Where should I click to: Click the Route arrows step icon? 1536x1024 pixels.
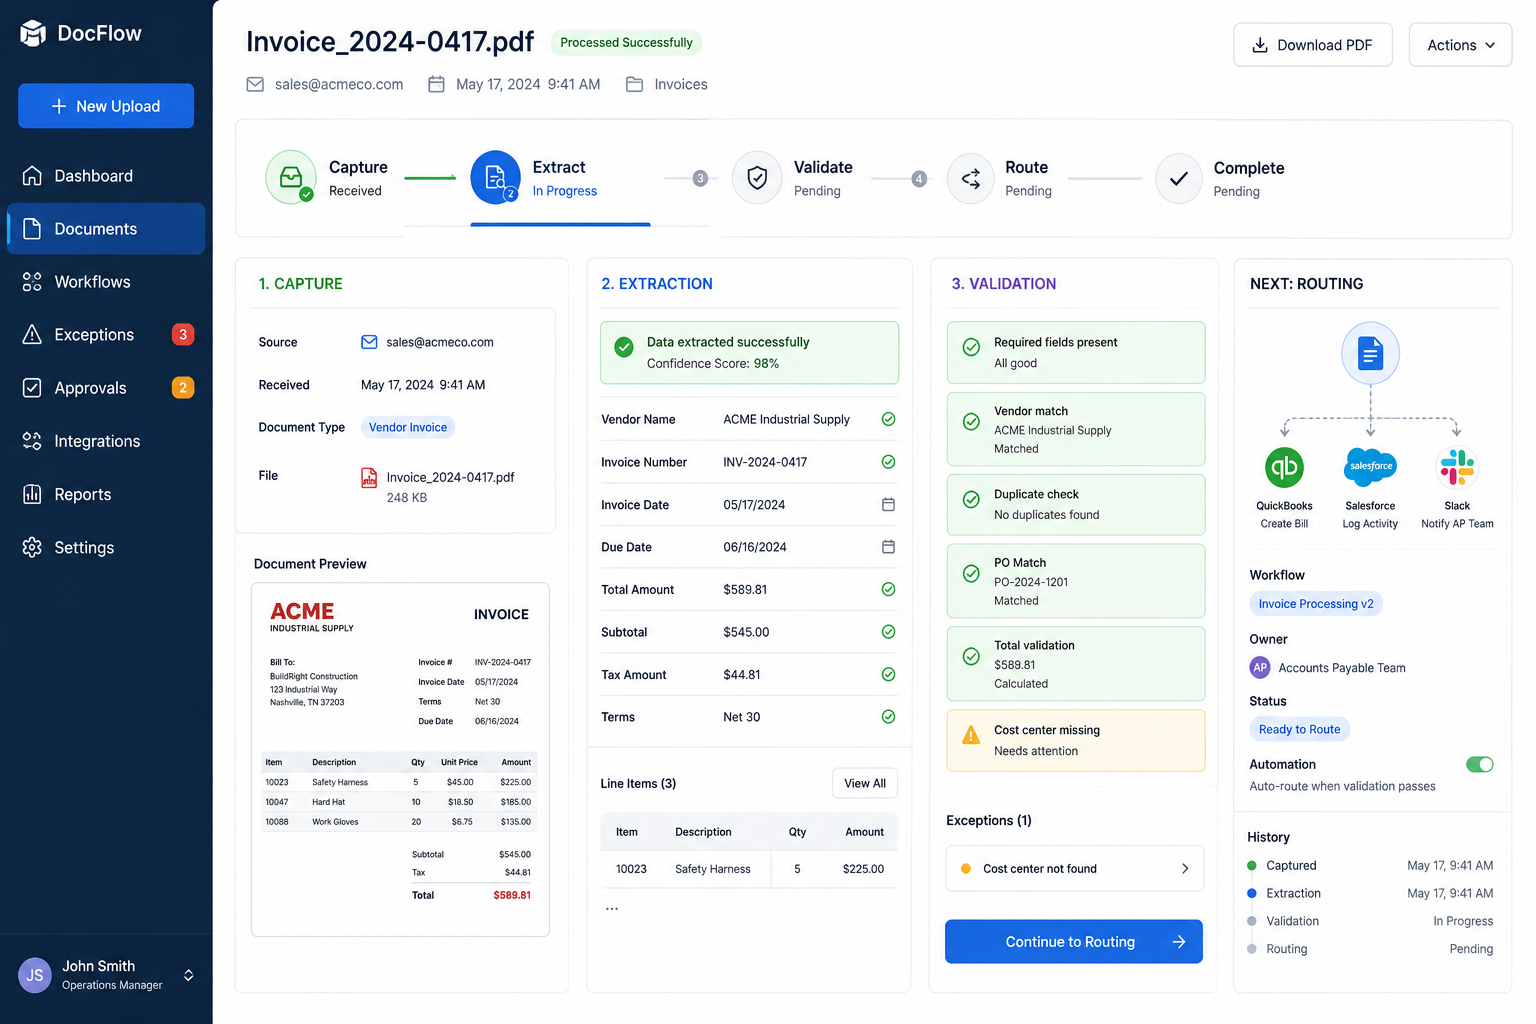(x=970, y=178)
